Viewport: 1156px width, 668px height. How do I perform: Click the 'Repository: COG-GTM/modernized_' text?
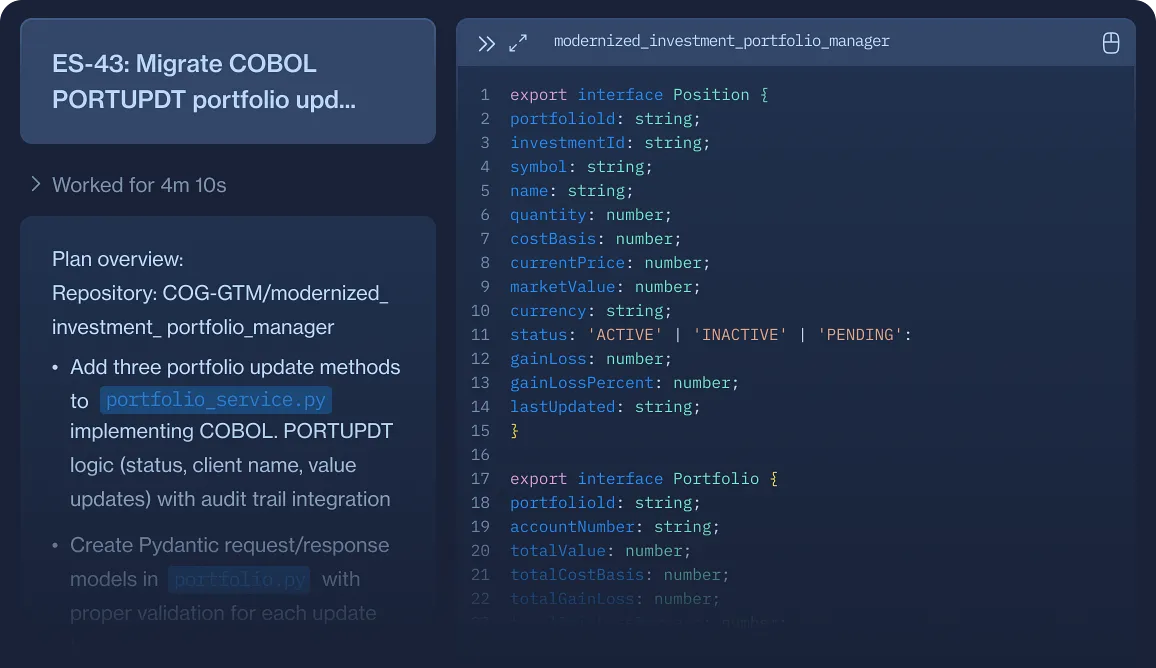click(220, 293)
